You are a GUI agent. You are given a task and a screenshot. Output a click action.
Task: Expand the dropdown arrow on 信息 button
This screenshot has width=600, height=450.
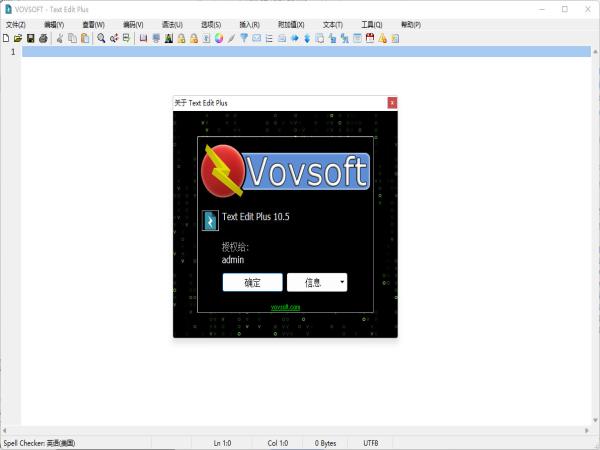(342, 282)
